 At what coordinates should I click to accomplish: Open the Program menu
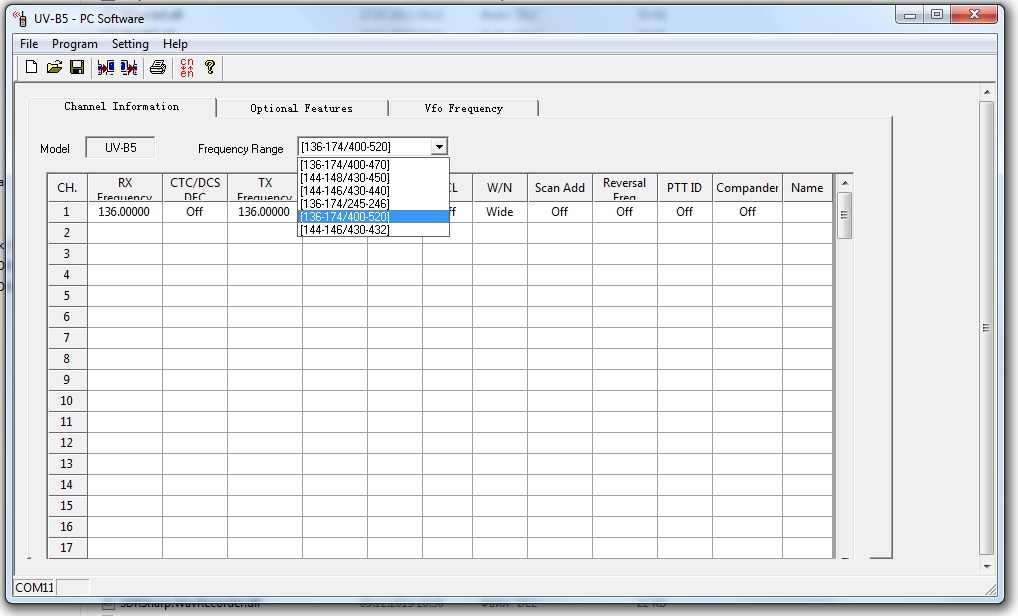click(75, 43)
